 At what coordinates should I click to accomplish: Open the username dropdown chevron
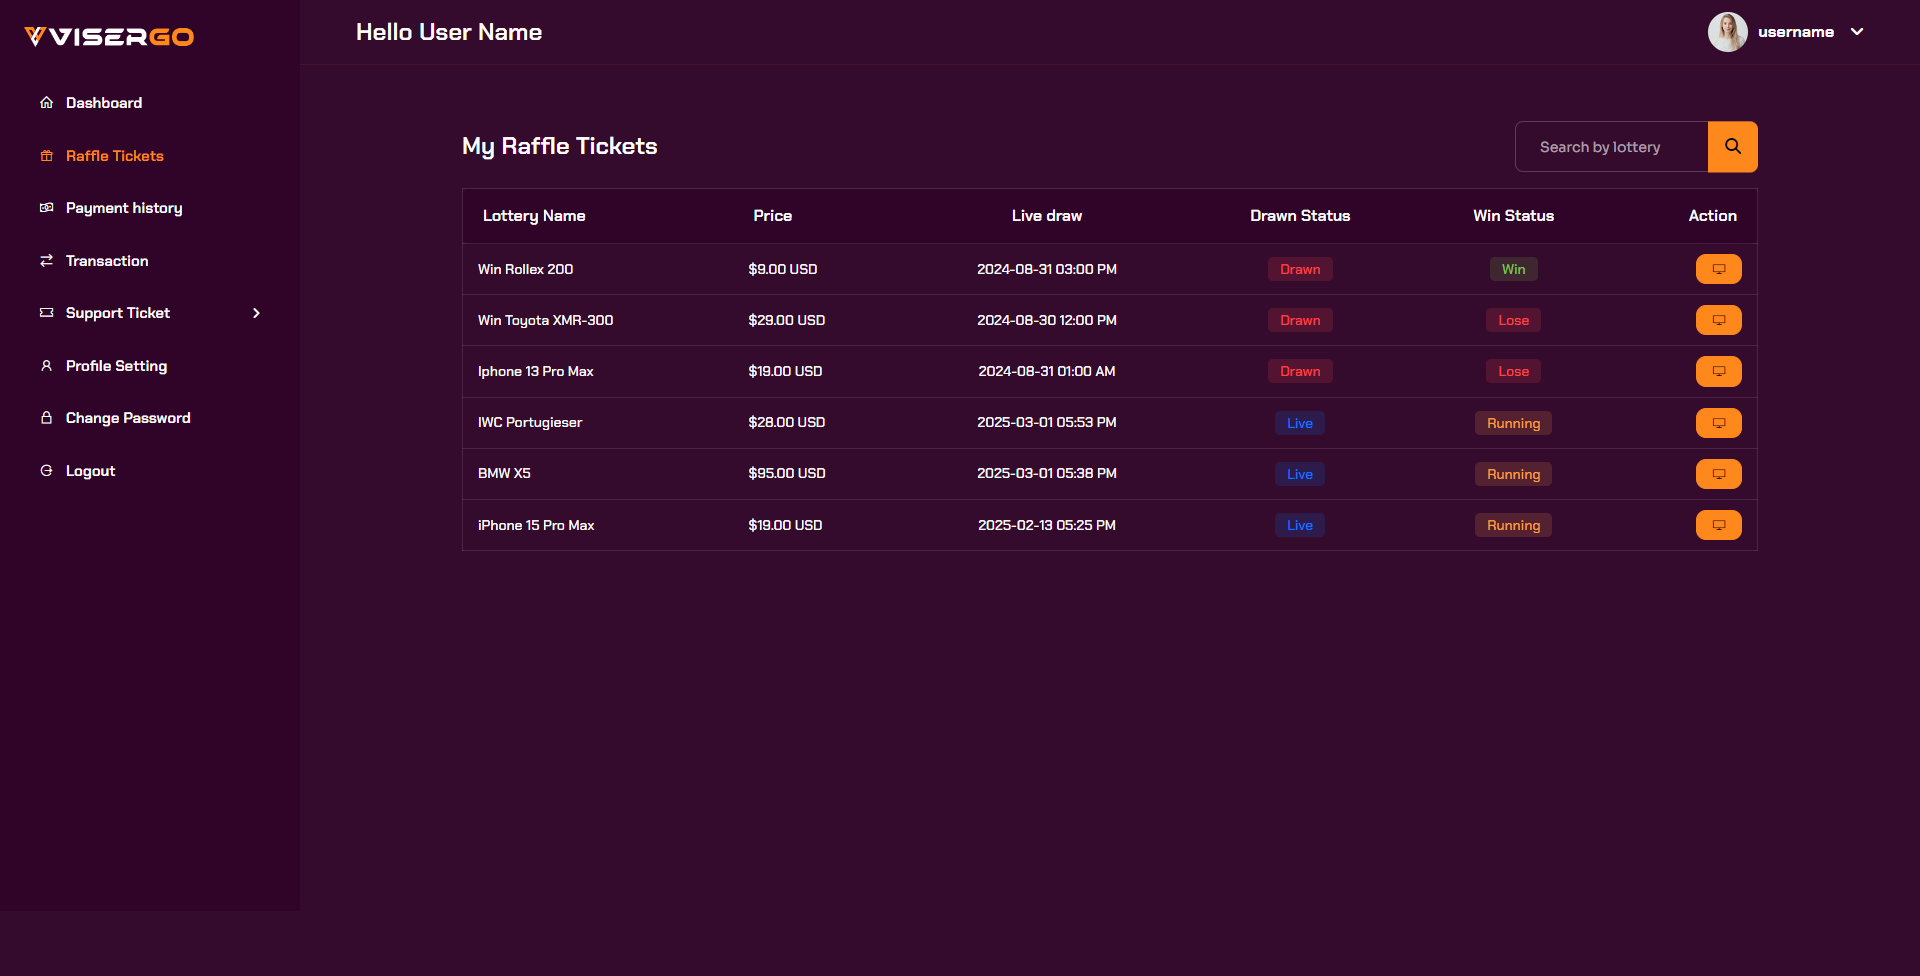coord(1857,32)
